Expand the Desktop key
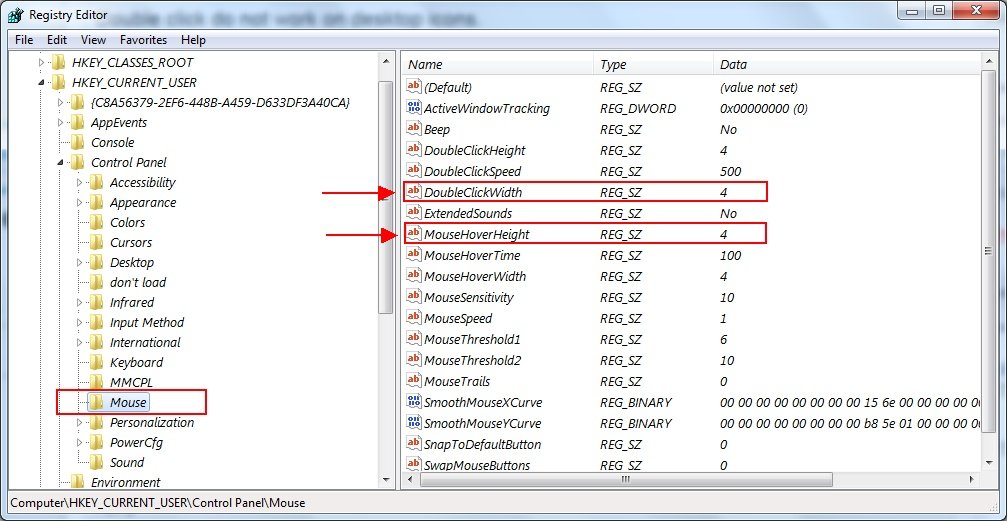This screenshot has height=521, width=1007. point(80,262)
